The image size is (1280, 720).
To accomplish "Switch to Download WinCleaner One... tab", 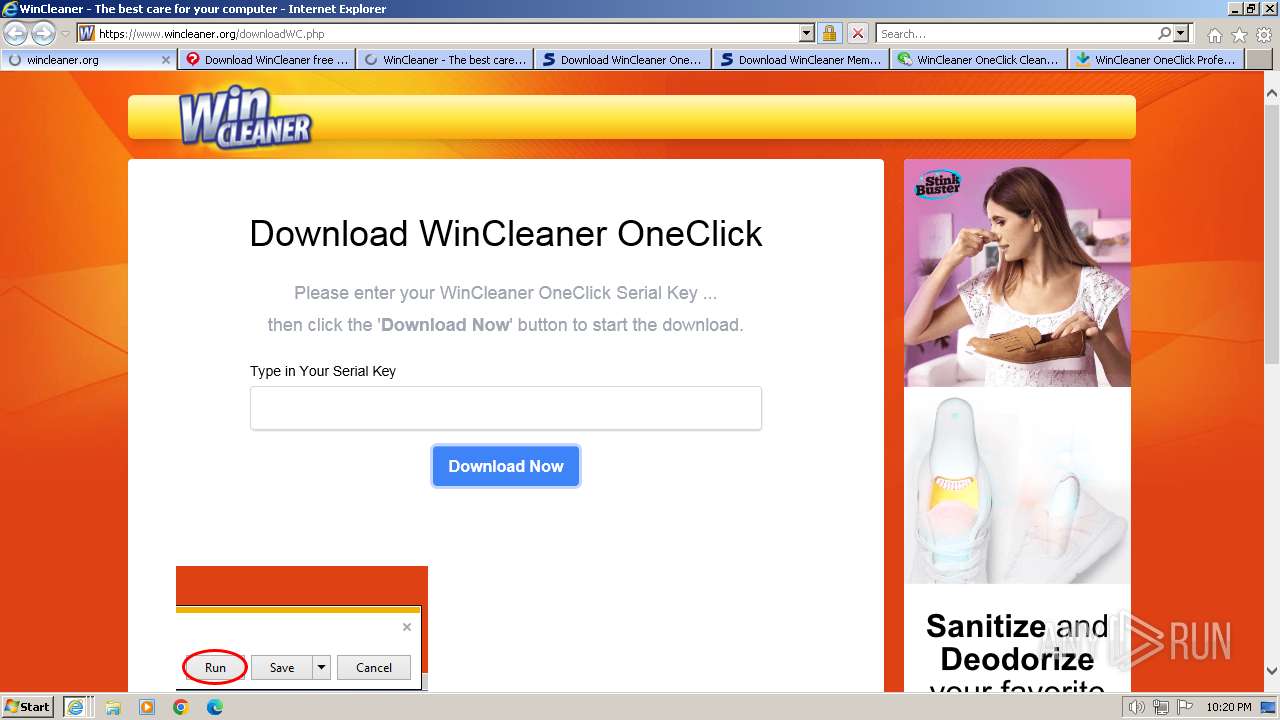I will click(623, 60).
